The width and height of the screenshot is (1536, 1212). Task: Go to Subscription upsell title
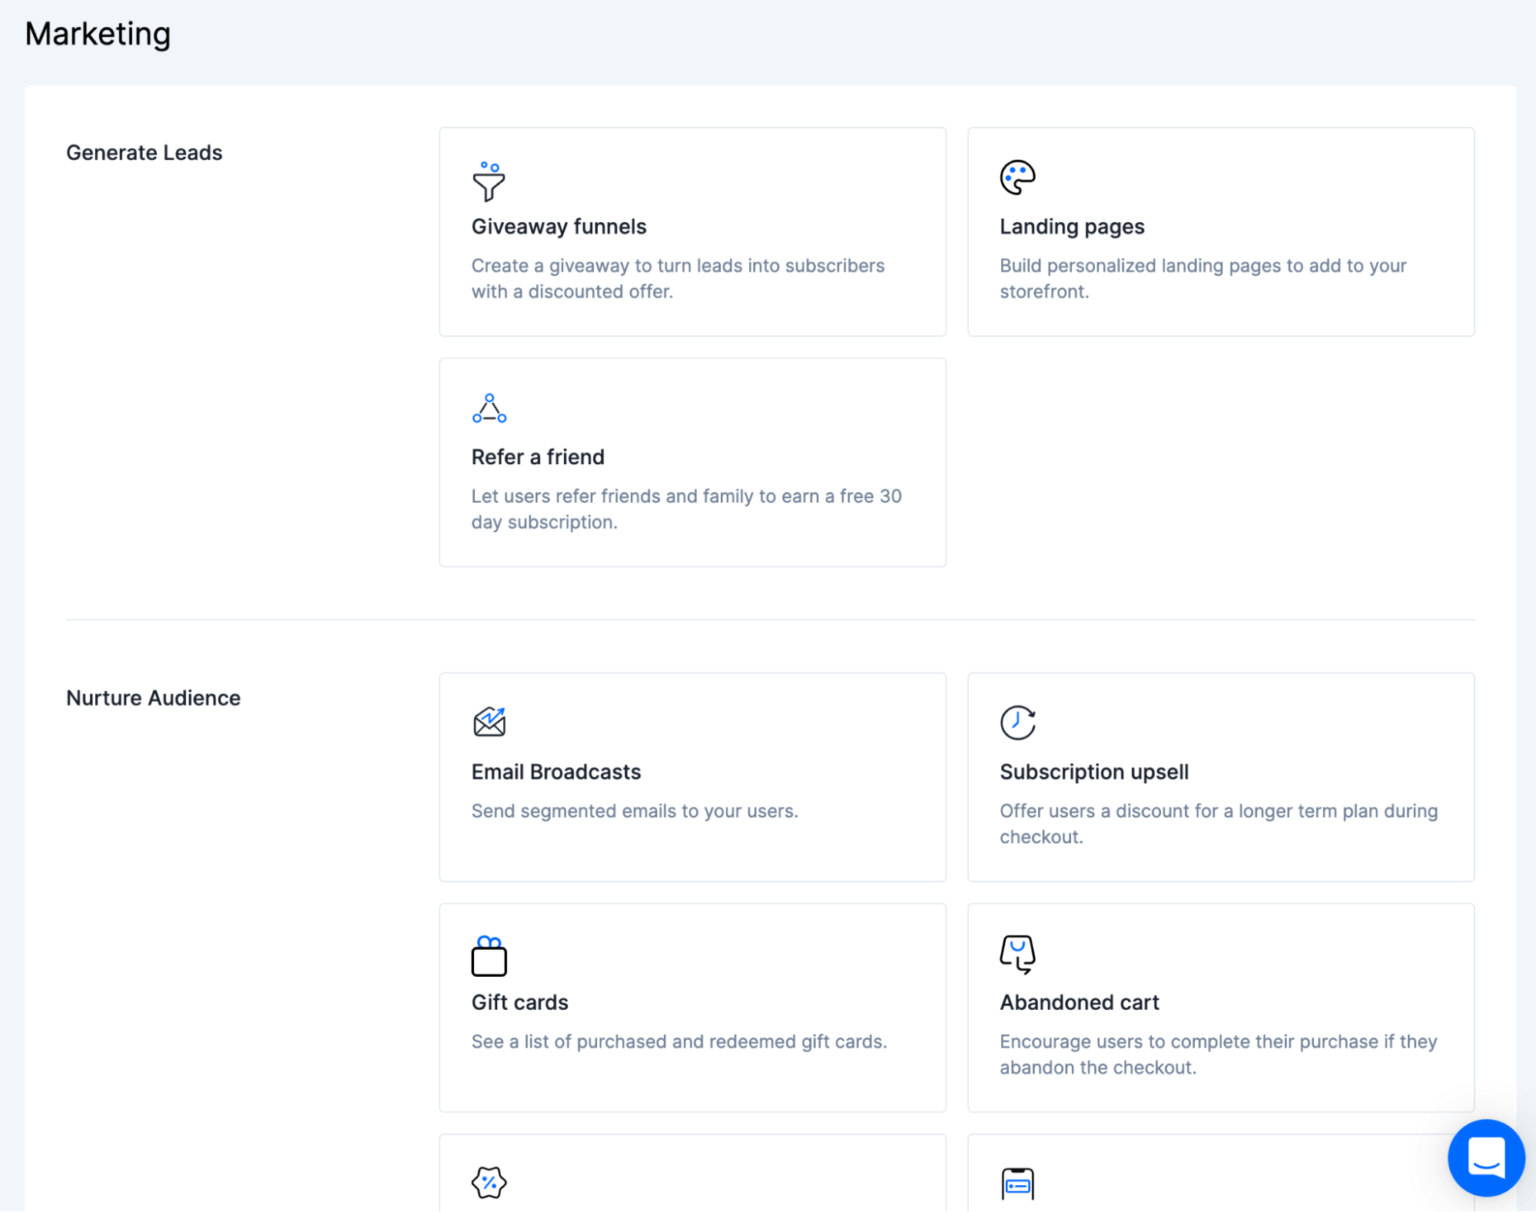pos(1094,772)
